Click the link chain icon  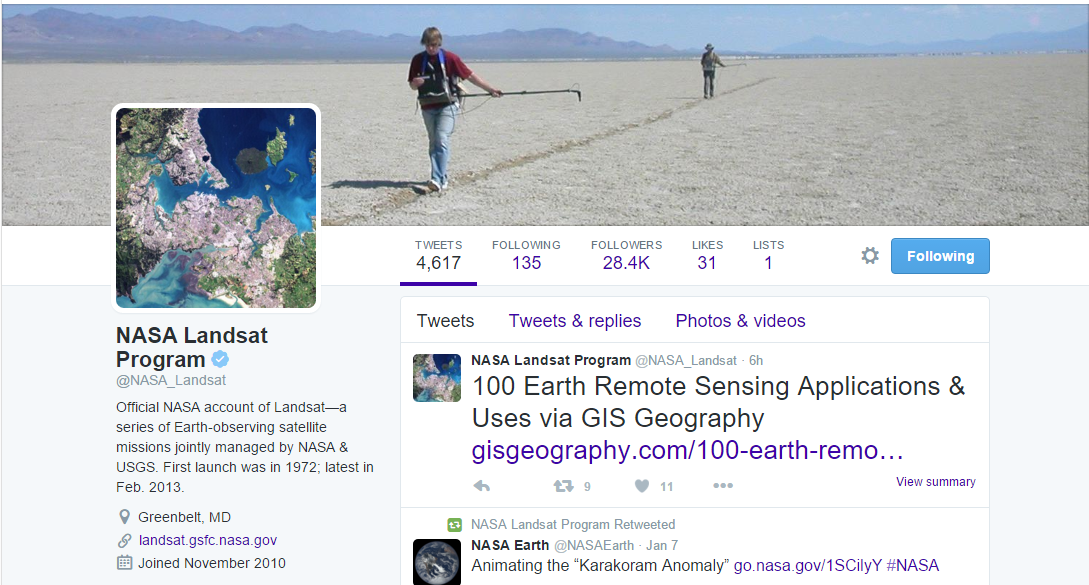[124, 541]
